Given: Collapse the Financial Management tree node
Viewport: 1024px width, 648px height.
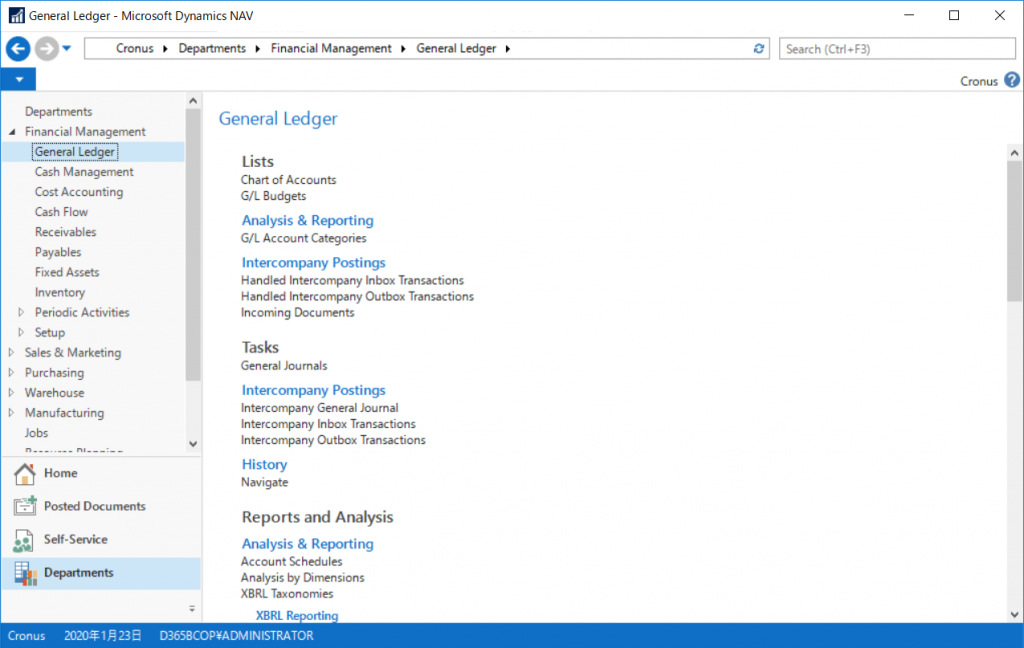Looking at the screenshot, I should (12, 132).
